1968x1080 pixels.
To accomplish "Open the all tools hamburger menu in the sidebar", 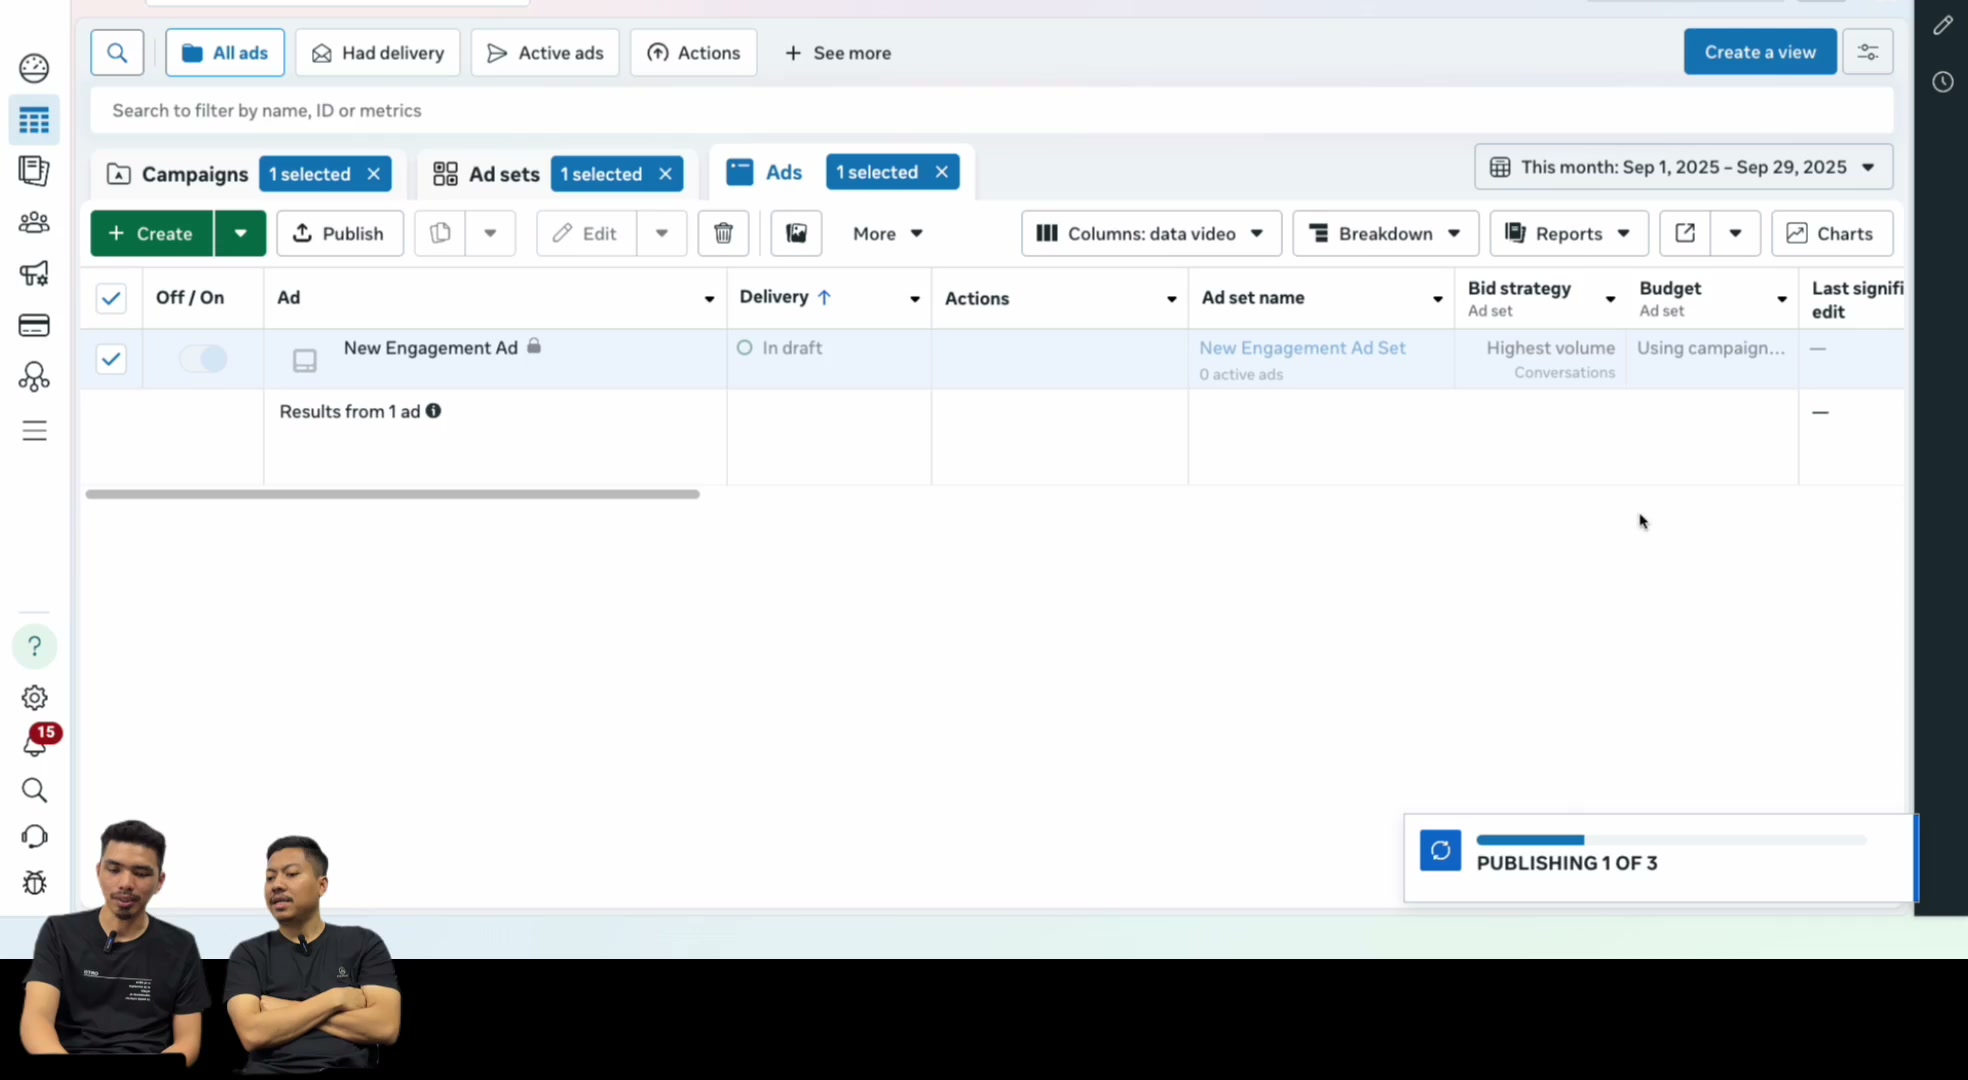I will pos(34,431).
